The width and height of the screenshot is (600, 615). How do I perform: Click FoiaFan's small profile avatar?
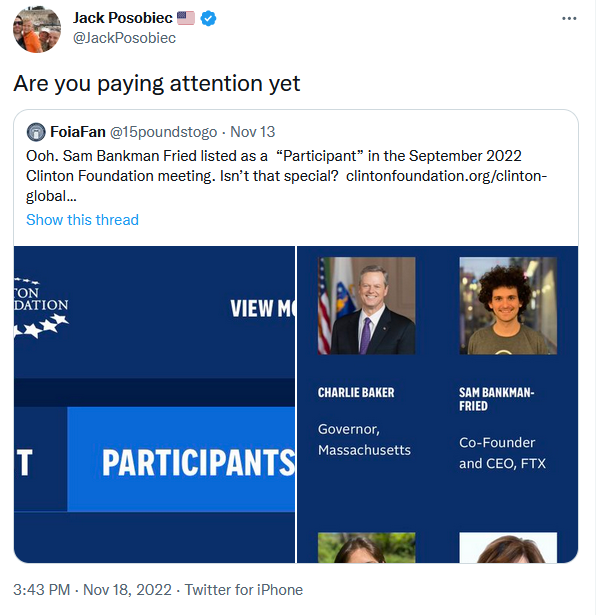point(36,132)
